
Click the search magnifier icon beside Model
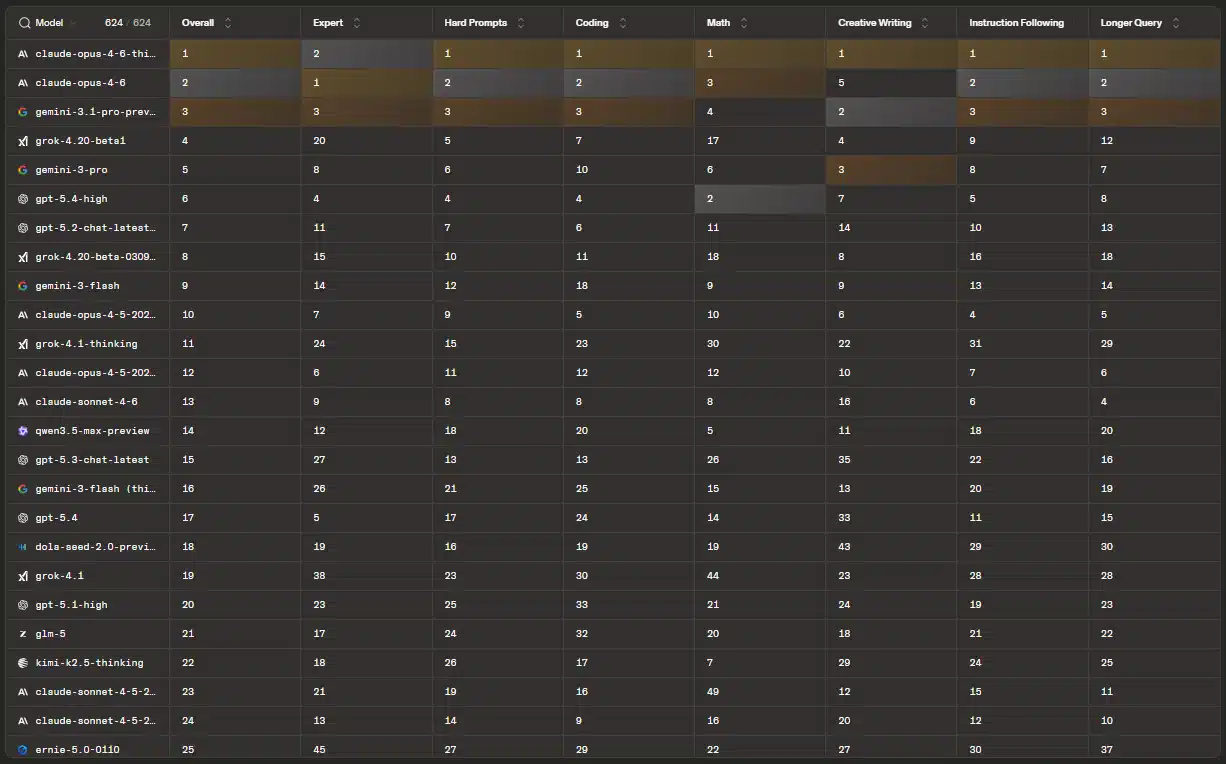tap(24, 23)
